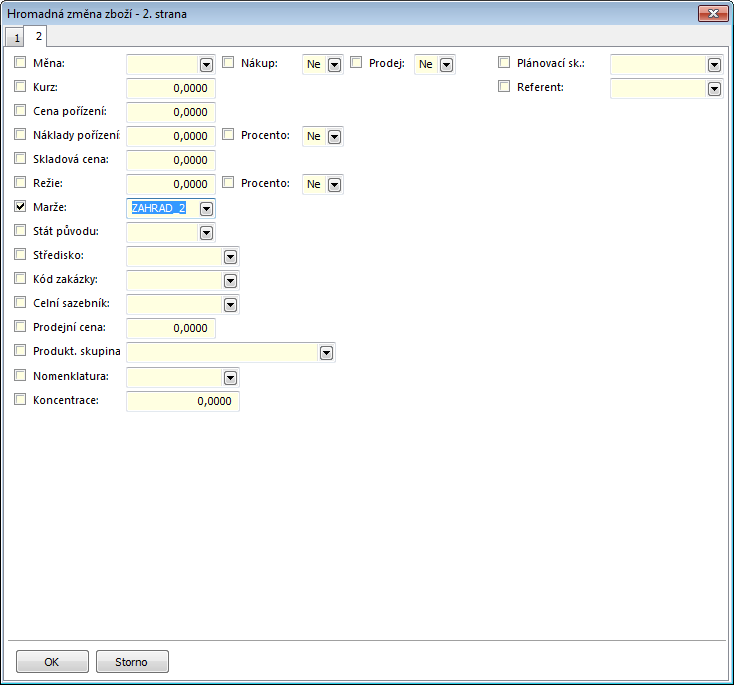This screenshot has height=685, width=734.
Task: Open the Marže dropdown arrow
Action: (206, 209)
